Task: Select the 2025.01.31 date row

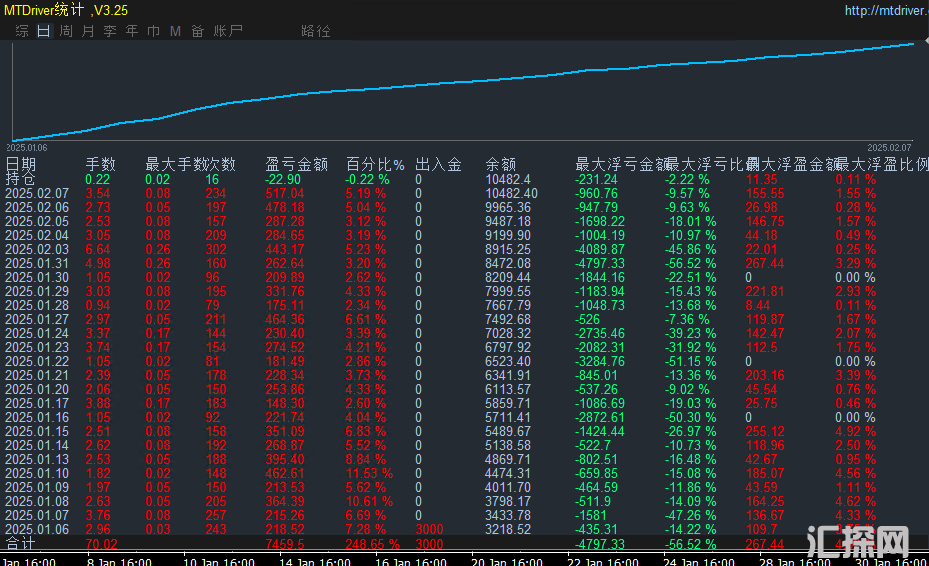Action: (x=464, y=263)
